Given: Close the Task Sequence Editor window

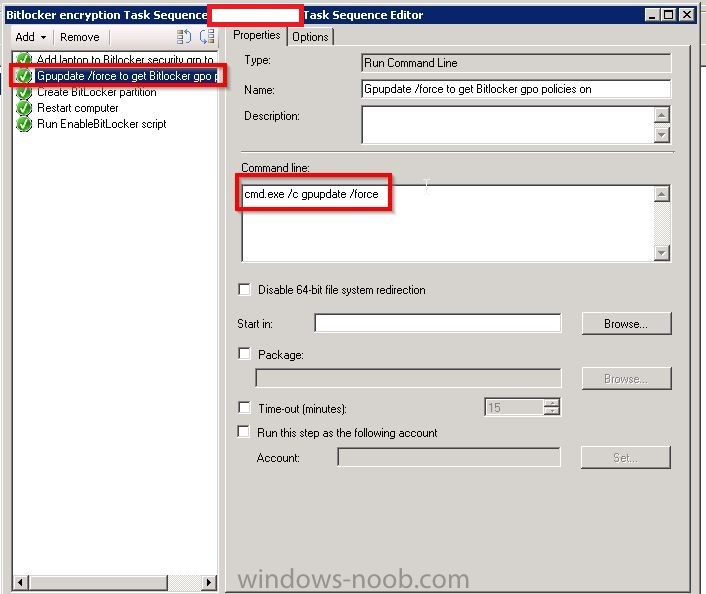Looking at the screenshot, I should click(687, 15).
